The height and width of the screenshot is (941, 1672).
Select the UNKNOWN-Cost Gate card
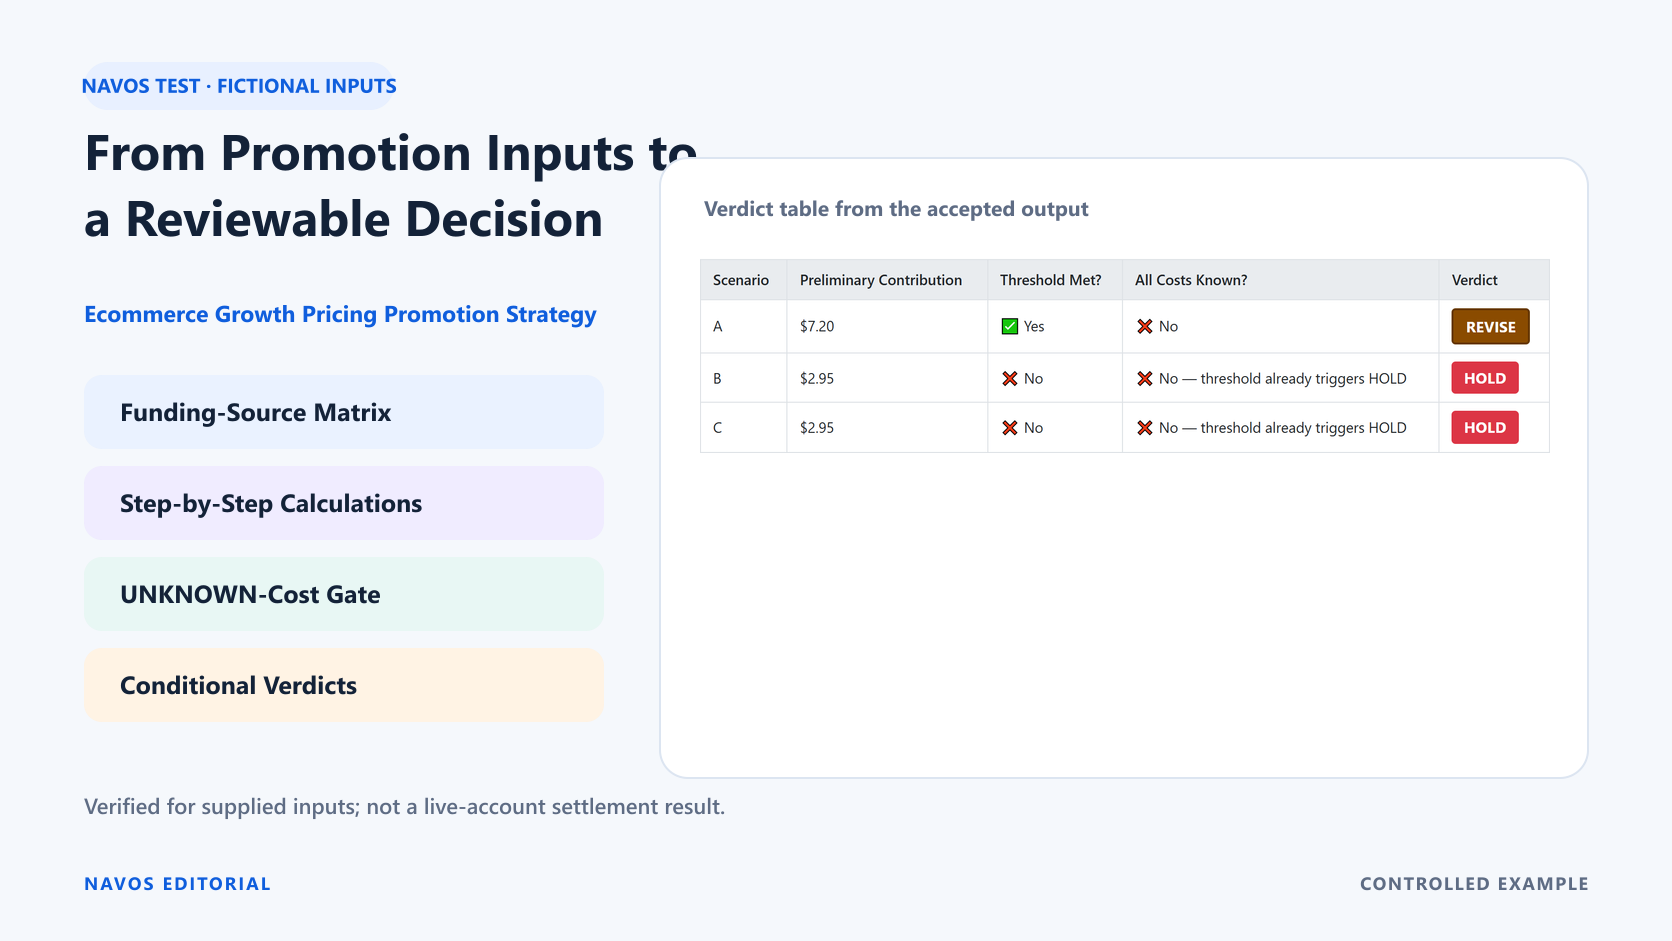344,594
